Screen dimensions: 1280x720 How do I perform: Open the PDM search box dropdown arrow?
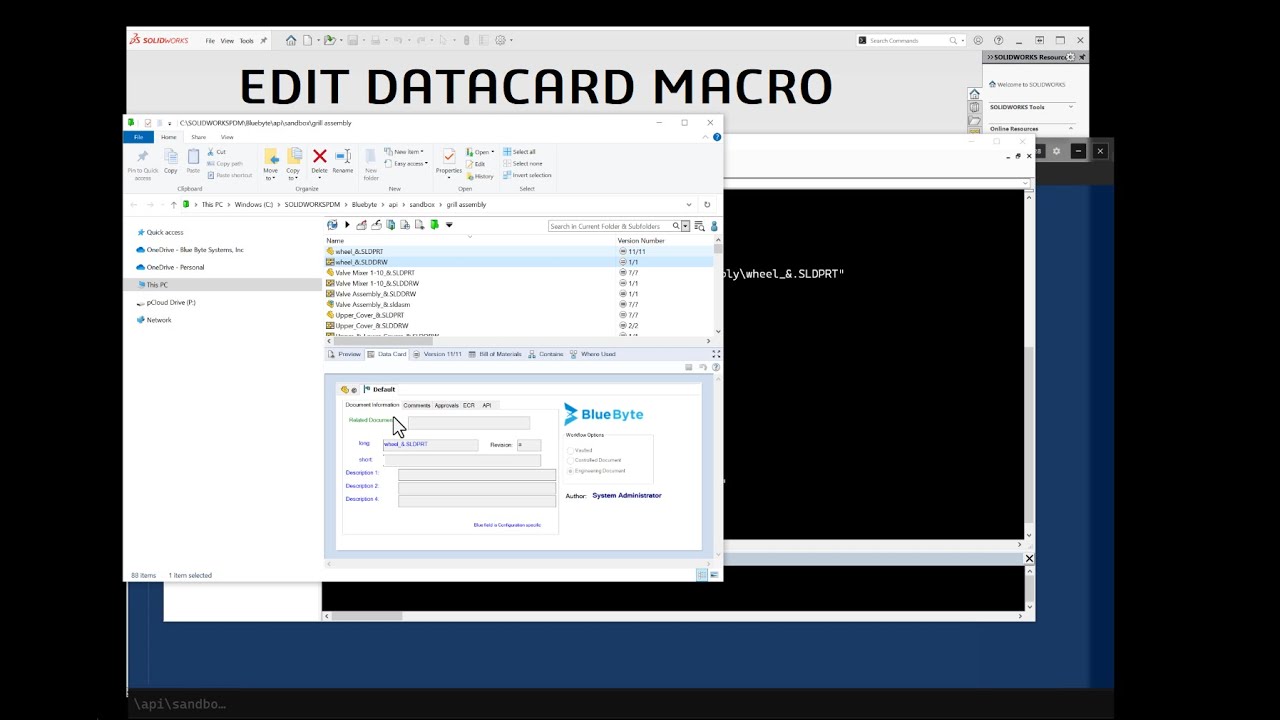[686, 226]
